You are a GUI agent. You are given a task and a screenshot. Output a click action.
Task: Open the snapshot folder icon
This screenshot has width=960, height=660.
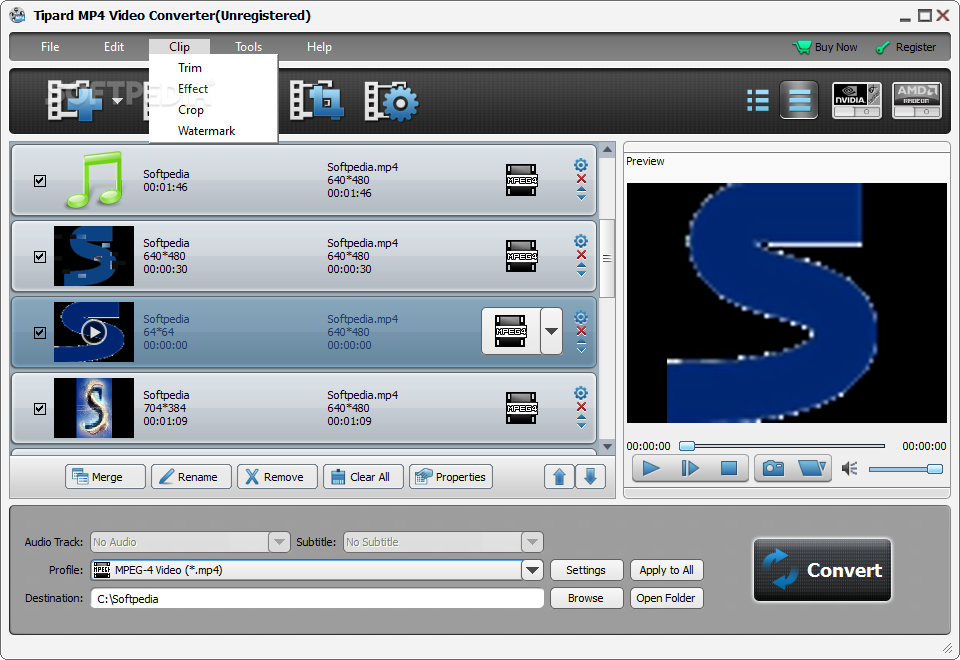(x=812, y=468)
